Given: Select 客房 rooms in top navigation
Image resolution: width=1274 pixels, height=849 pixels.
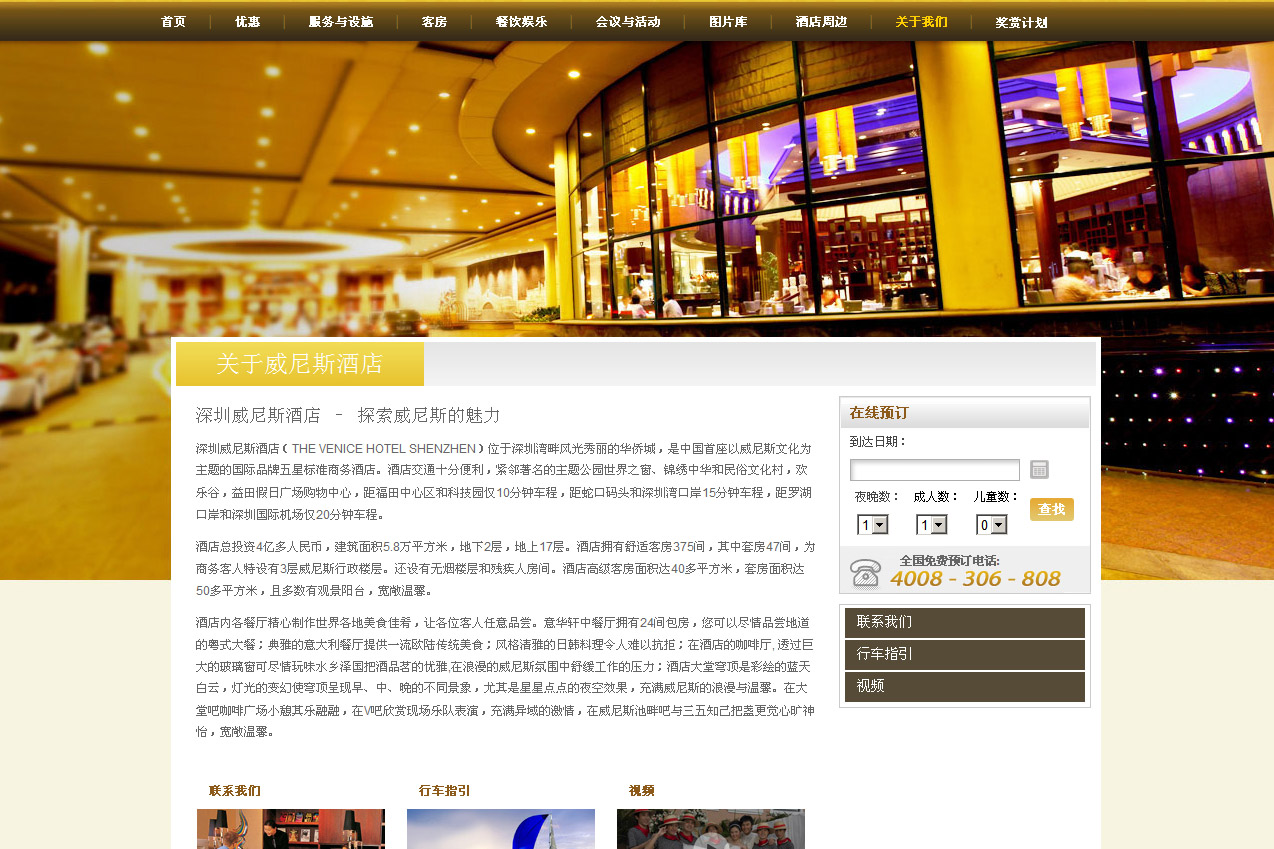Looking at the screenshot, I should tap(434, 22).
